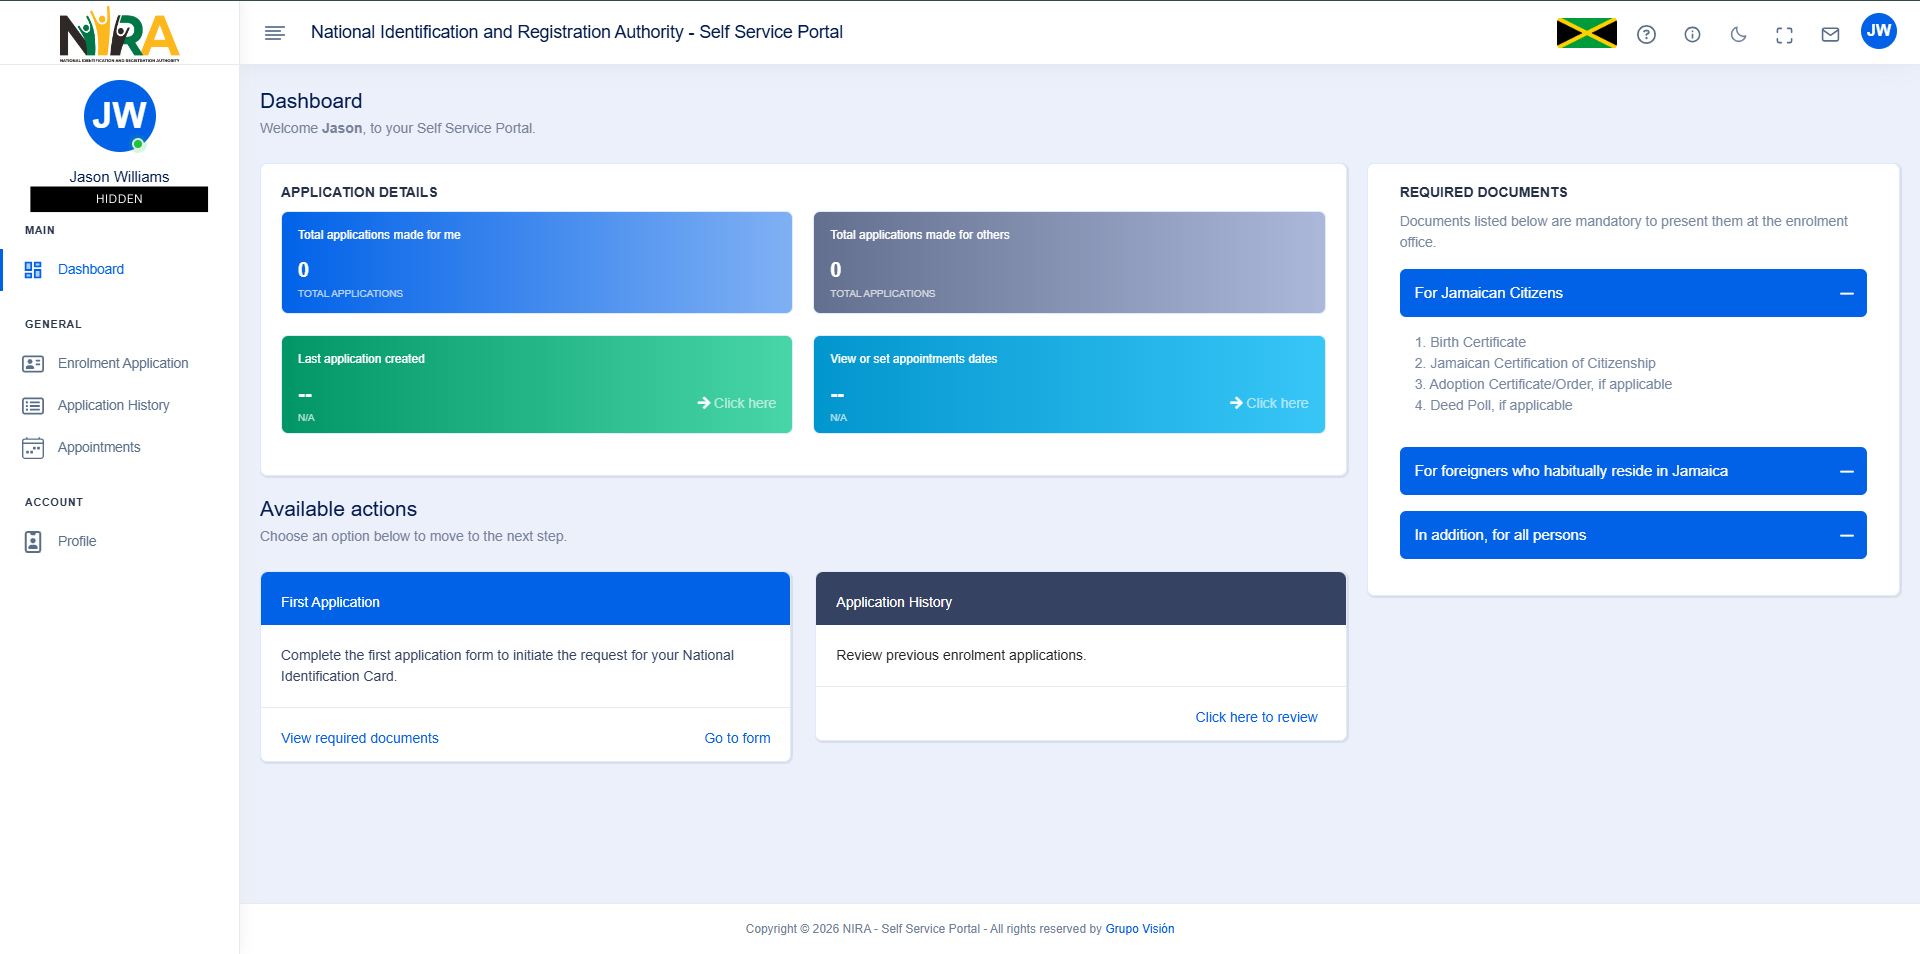The width and height of the screenshot is (1920, 954).
Task: Select Application History in sidebar
Action: click(113, 405)
